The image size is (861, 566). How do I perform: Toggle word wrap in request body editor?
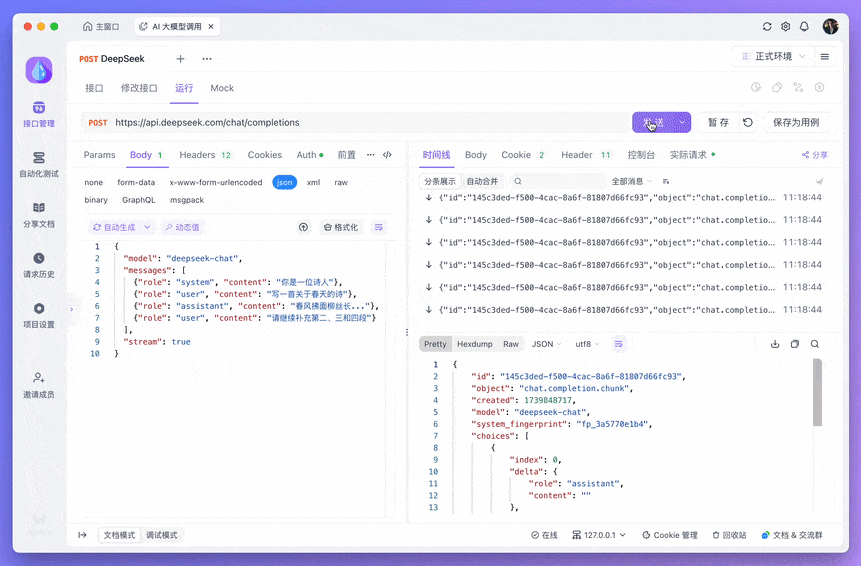379,227
